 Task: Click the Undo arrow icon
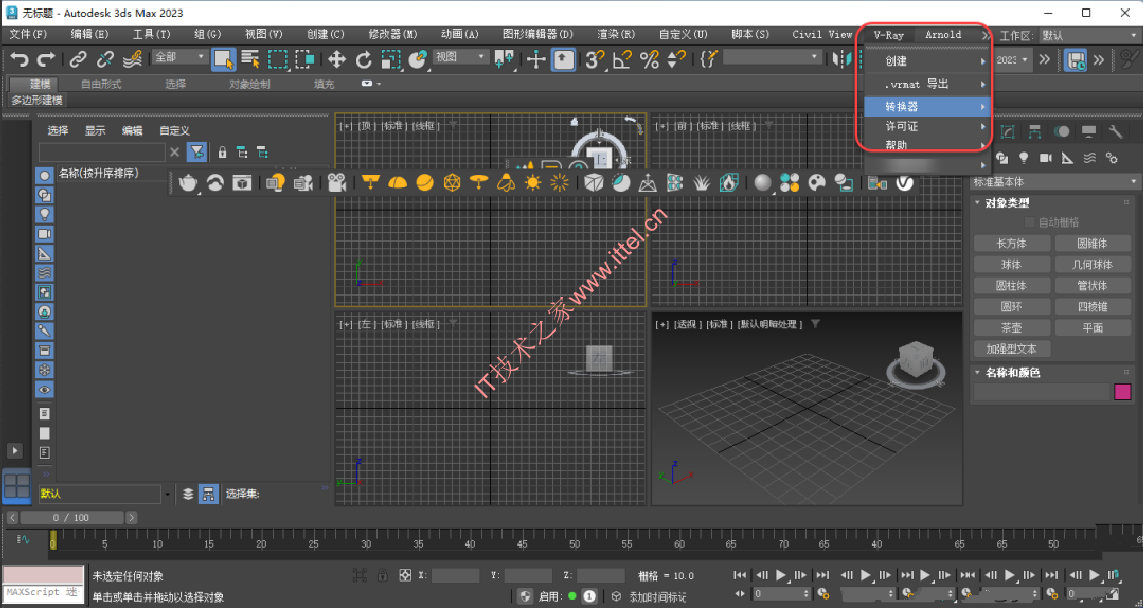(x=20, y=60)
